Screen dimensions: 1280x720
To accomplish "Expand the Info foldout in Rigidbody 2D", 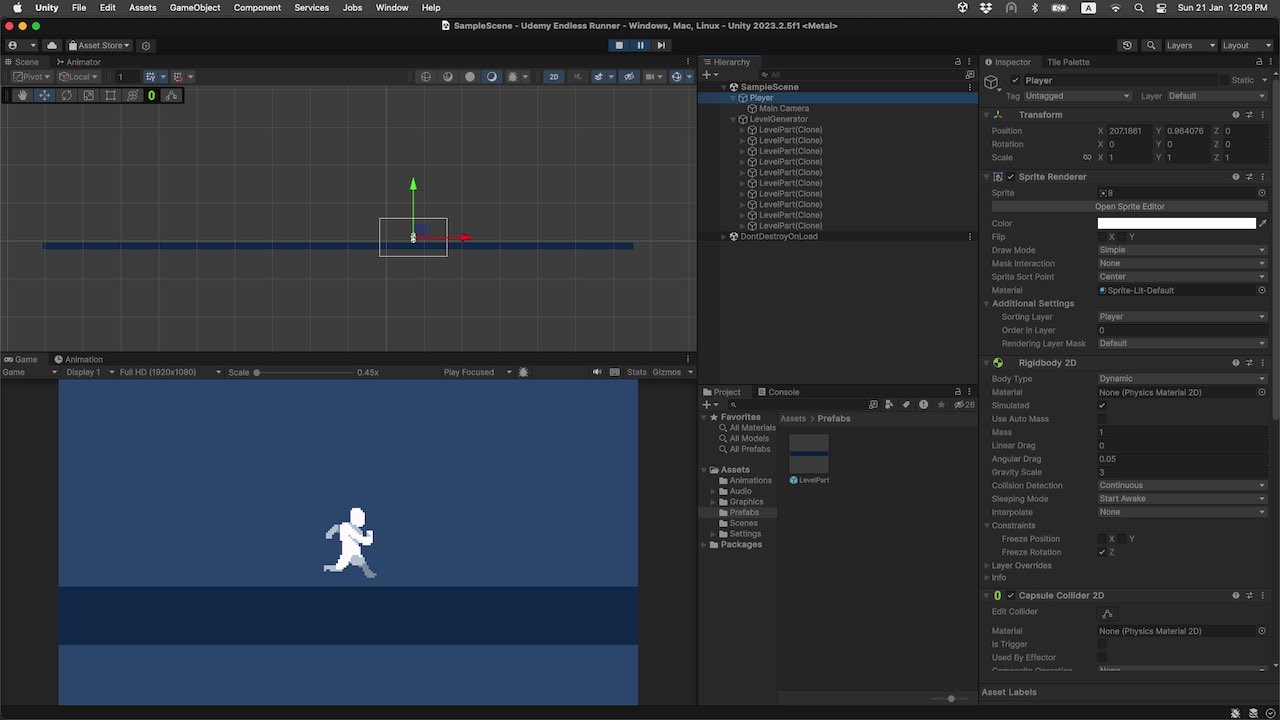I will click(x=987, y=578).
